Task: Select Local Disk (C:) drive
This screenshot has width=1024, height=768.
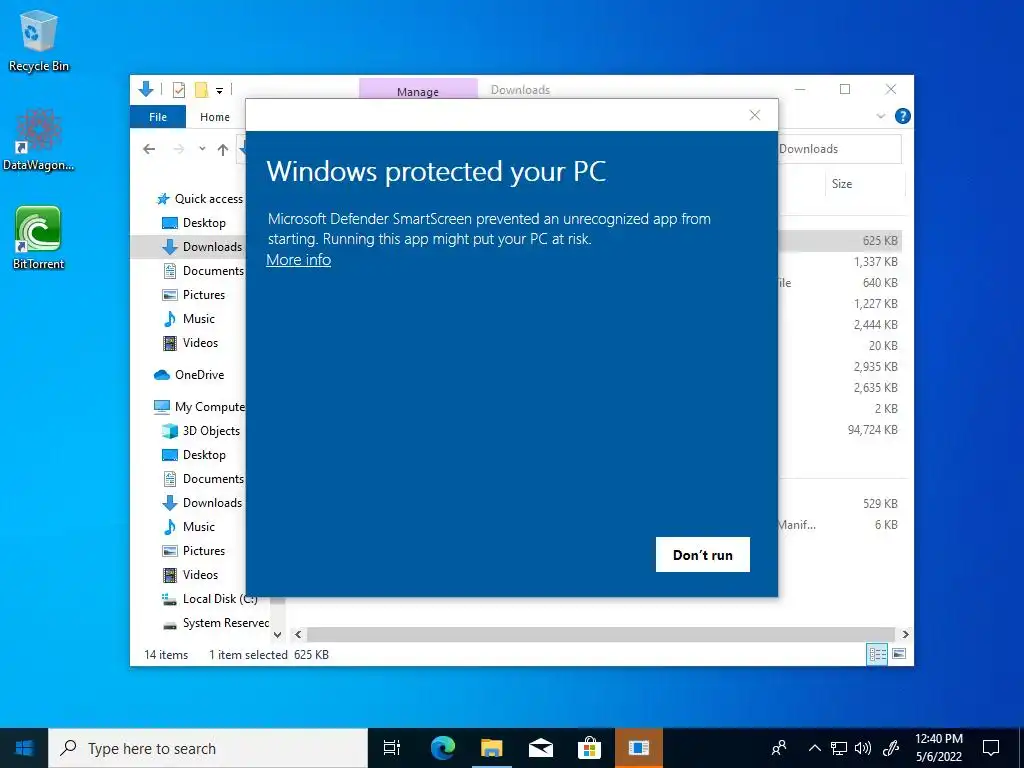Action: pos(210,599)
